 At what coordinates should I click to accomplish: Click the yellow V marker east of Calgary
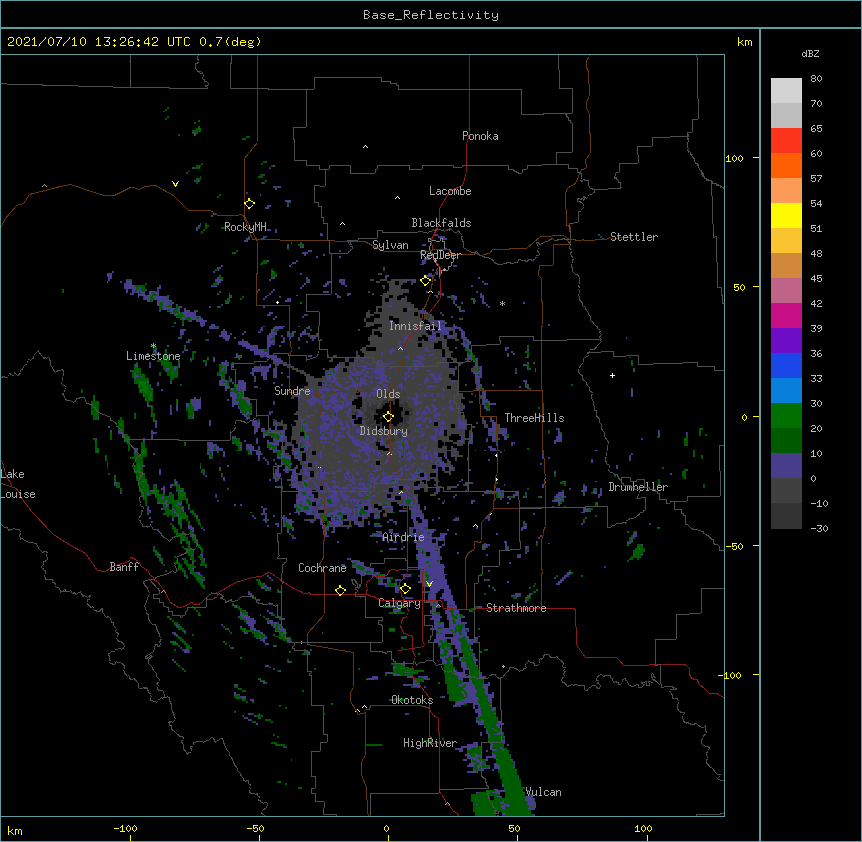coord(429,584)
